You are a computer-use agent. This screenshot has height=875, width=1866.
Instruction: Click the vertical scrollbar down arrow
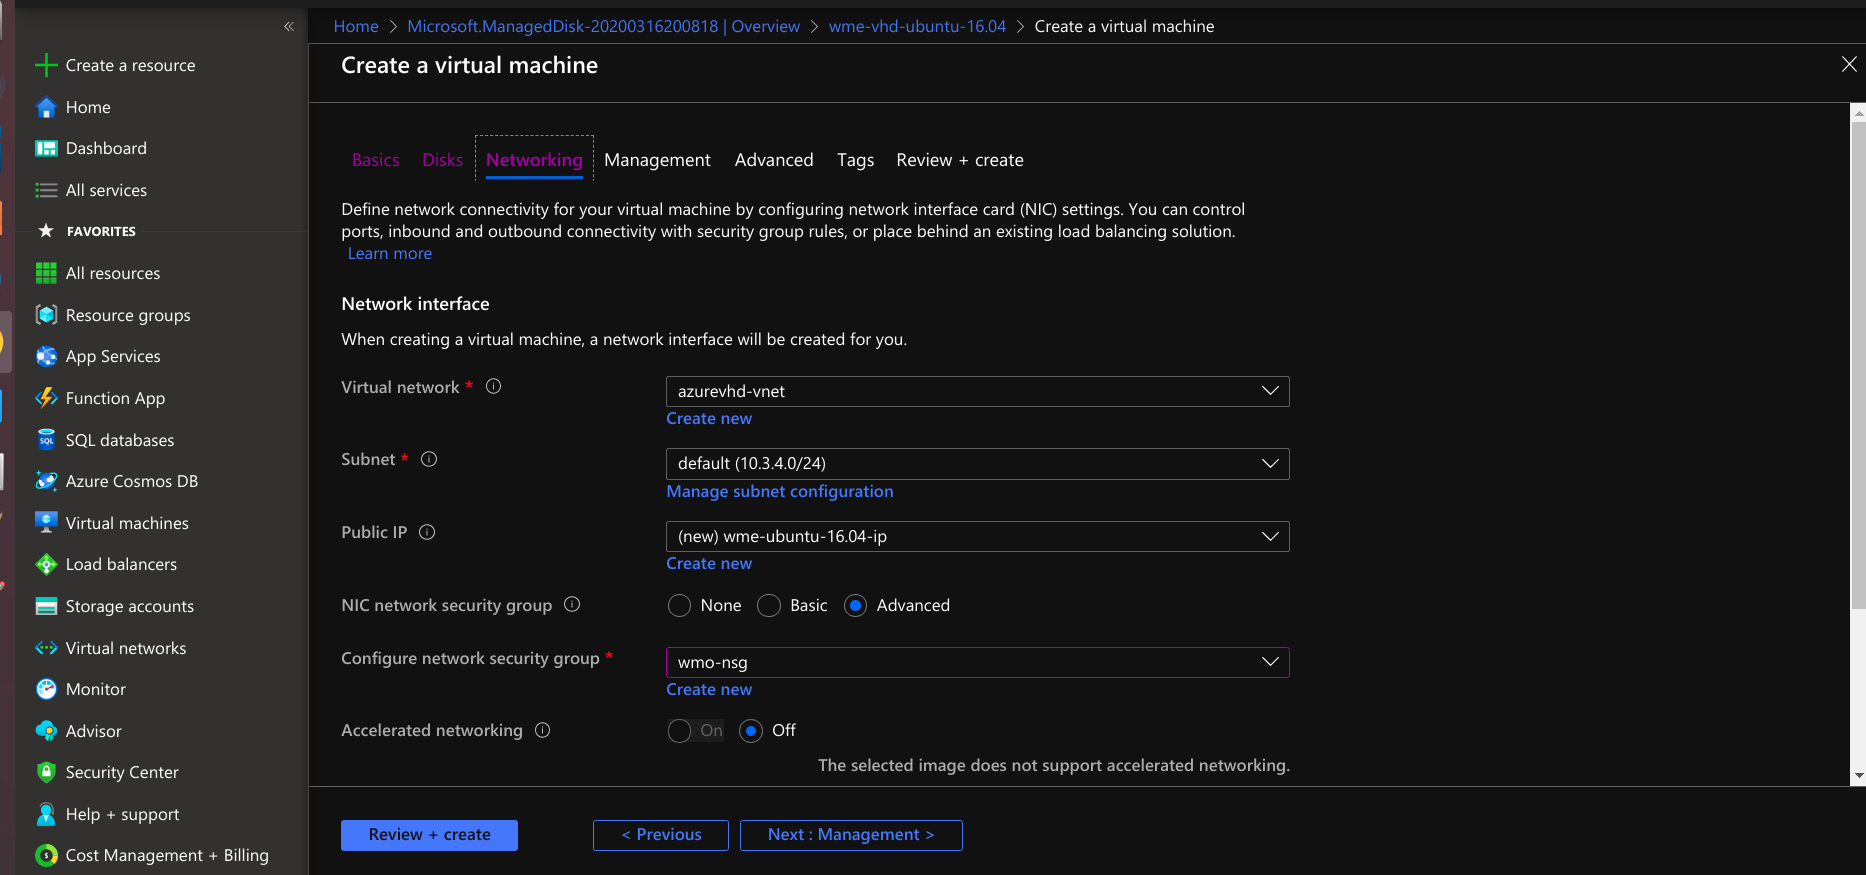click(1858, 776)
